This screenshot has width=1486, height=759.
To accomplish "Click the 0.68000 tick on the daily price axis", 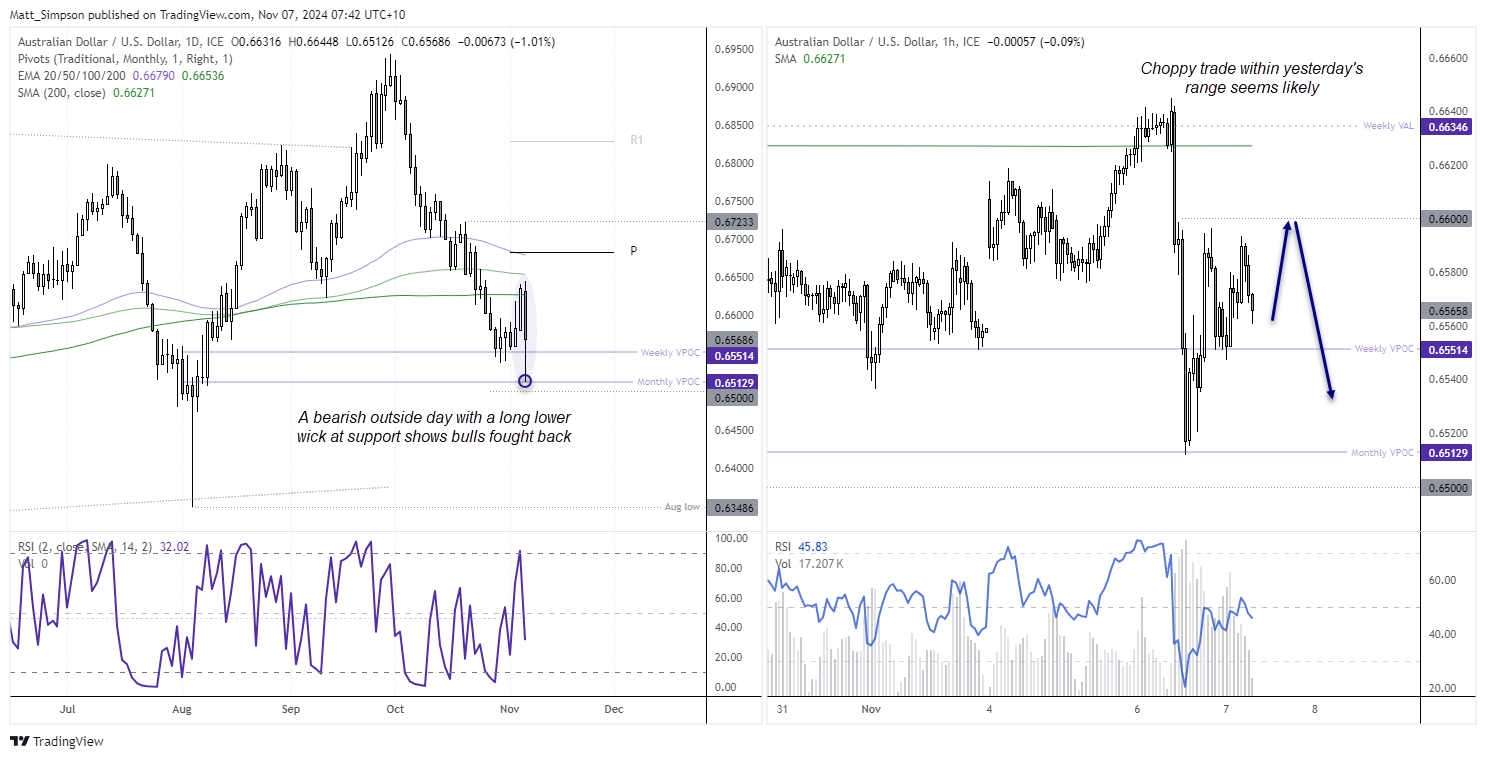I will (x=734, y=163).
